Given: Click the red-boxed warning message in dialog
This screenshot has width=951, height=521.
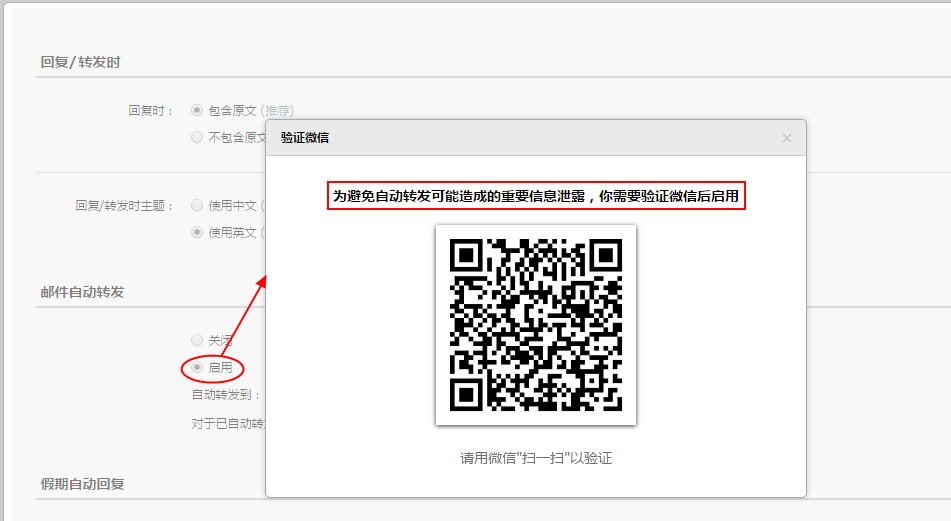Looking at the screenshot, I should [536, 196].
